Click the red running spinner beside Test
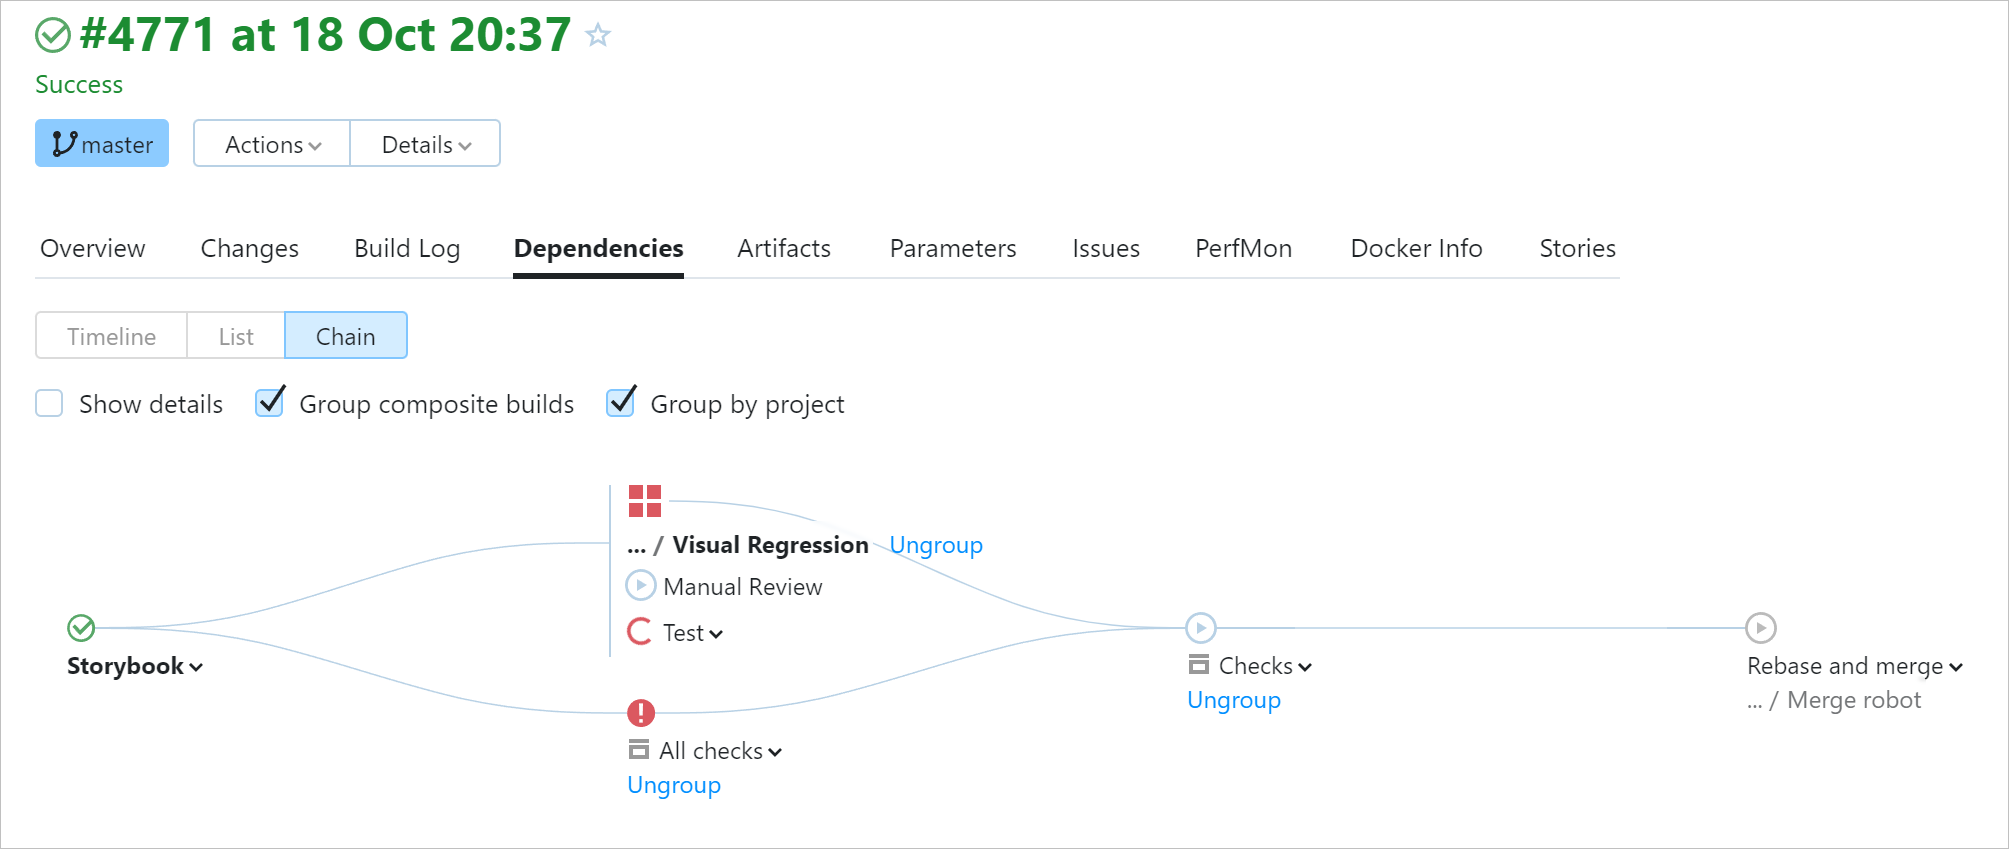 click(640, 632)
